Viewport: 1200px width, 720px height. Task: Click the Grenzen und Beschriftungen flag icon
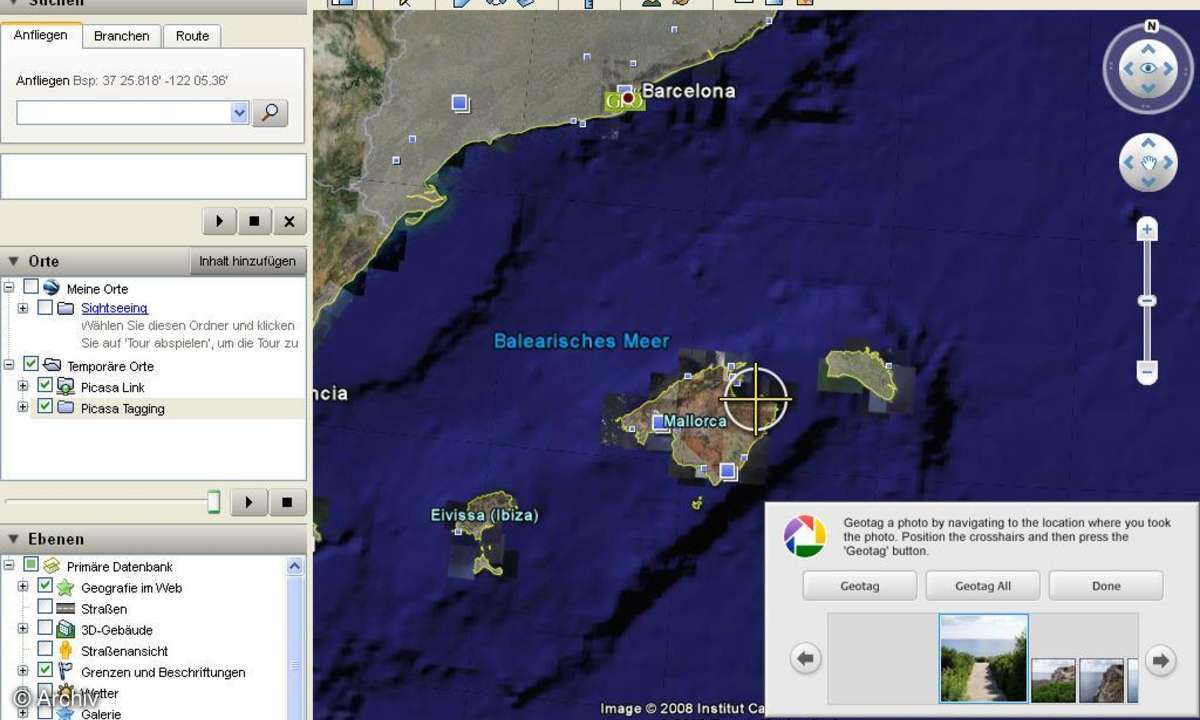click(x=65, y=672)
